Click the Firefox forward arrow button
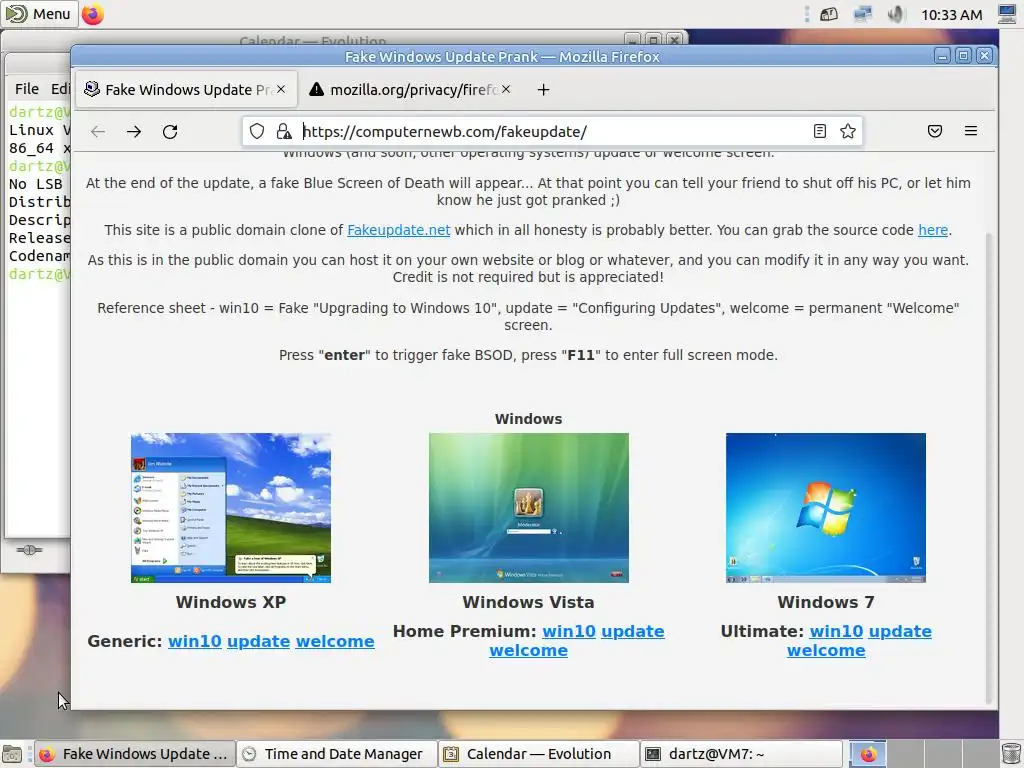This screenshot has width=1024, height=768. click(x=134, y=132)
